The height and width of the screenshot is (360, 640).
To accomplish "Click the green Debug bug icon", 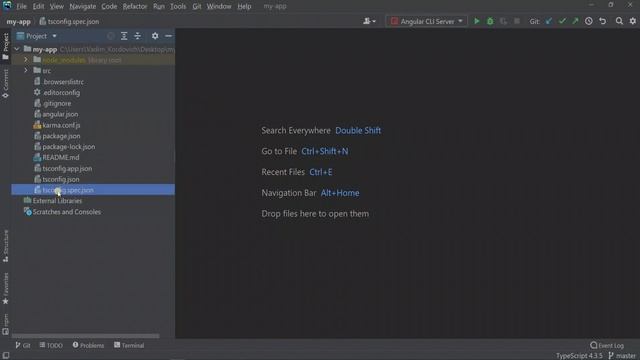I will point(490,21).
